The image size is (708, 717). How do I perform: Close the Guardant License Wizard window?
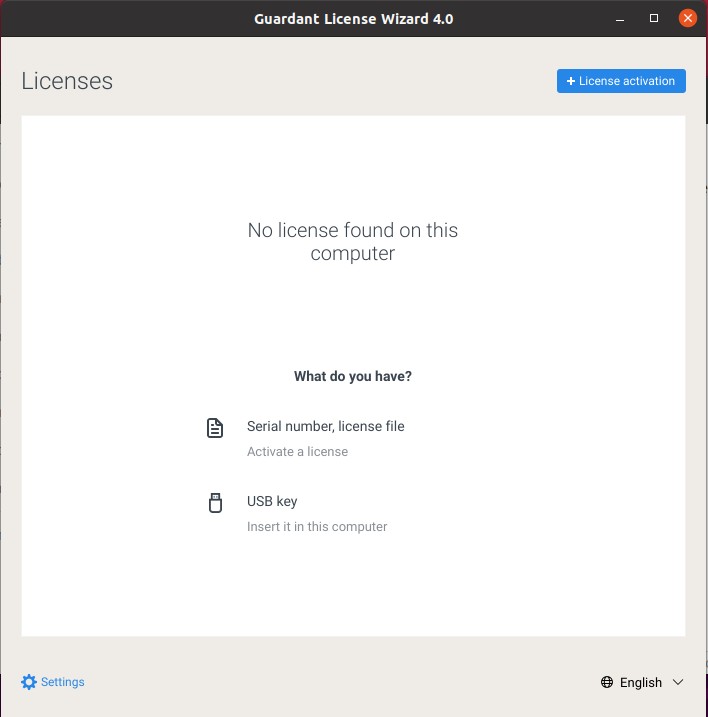[687, 18]
